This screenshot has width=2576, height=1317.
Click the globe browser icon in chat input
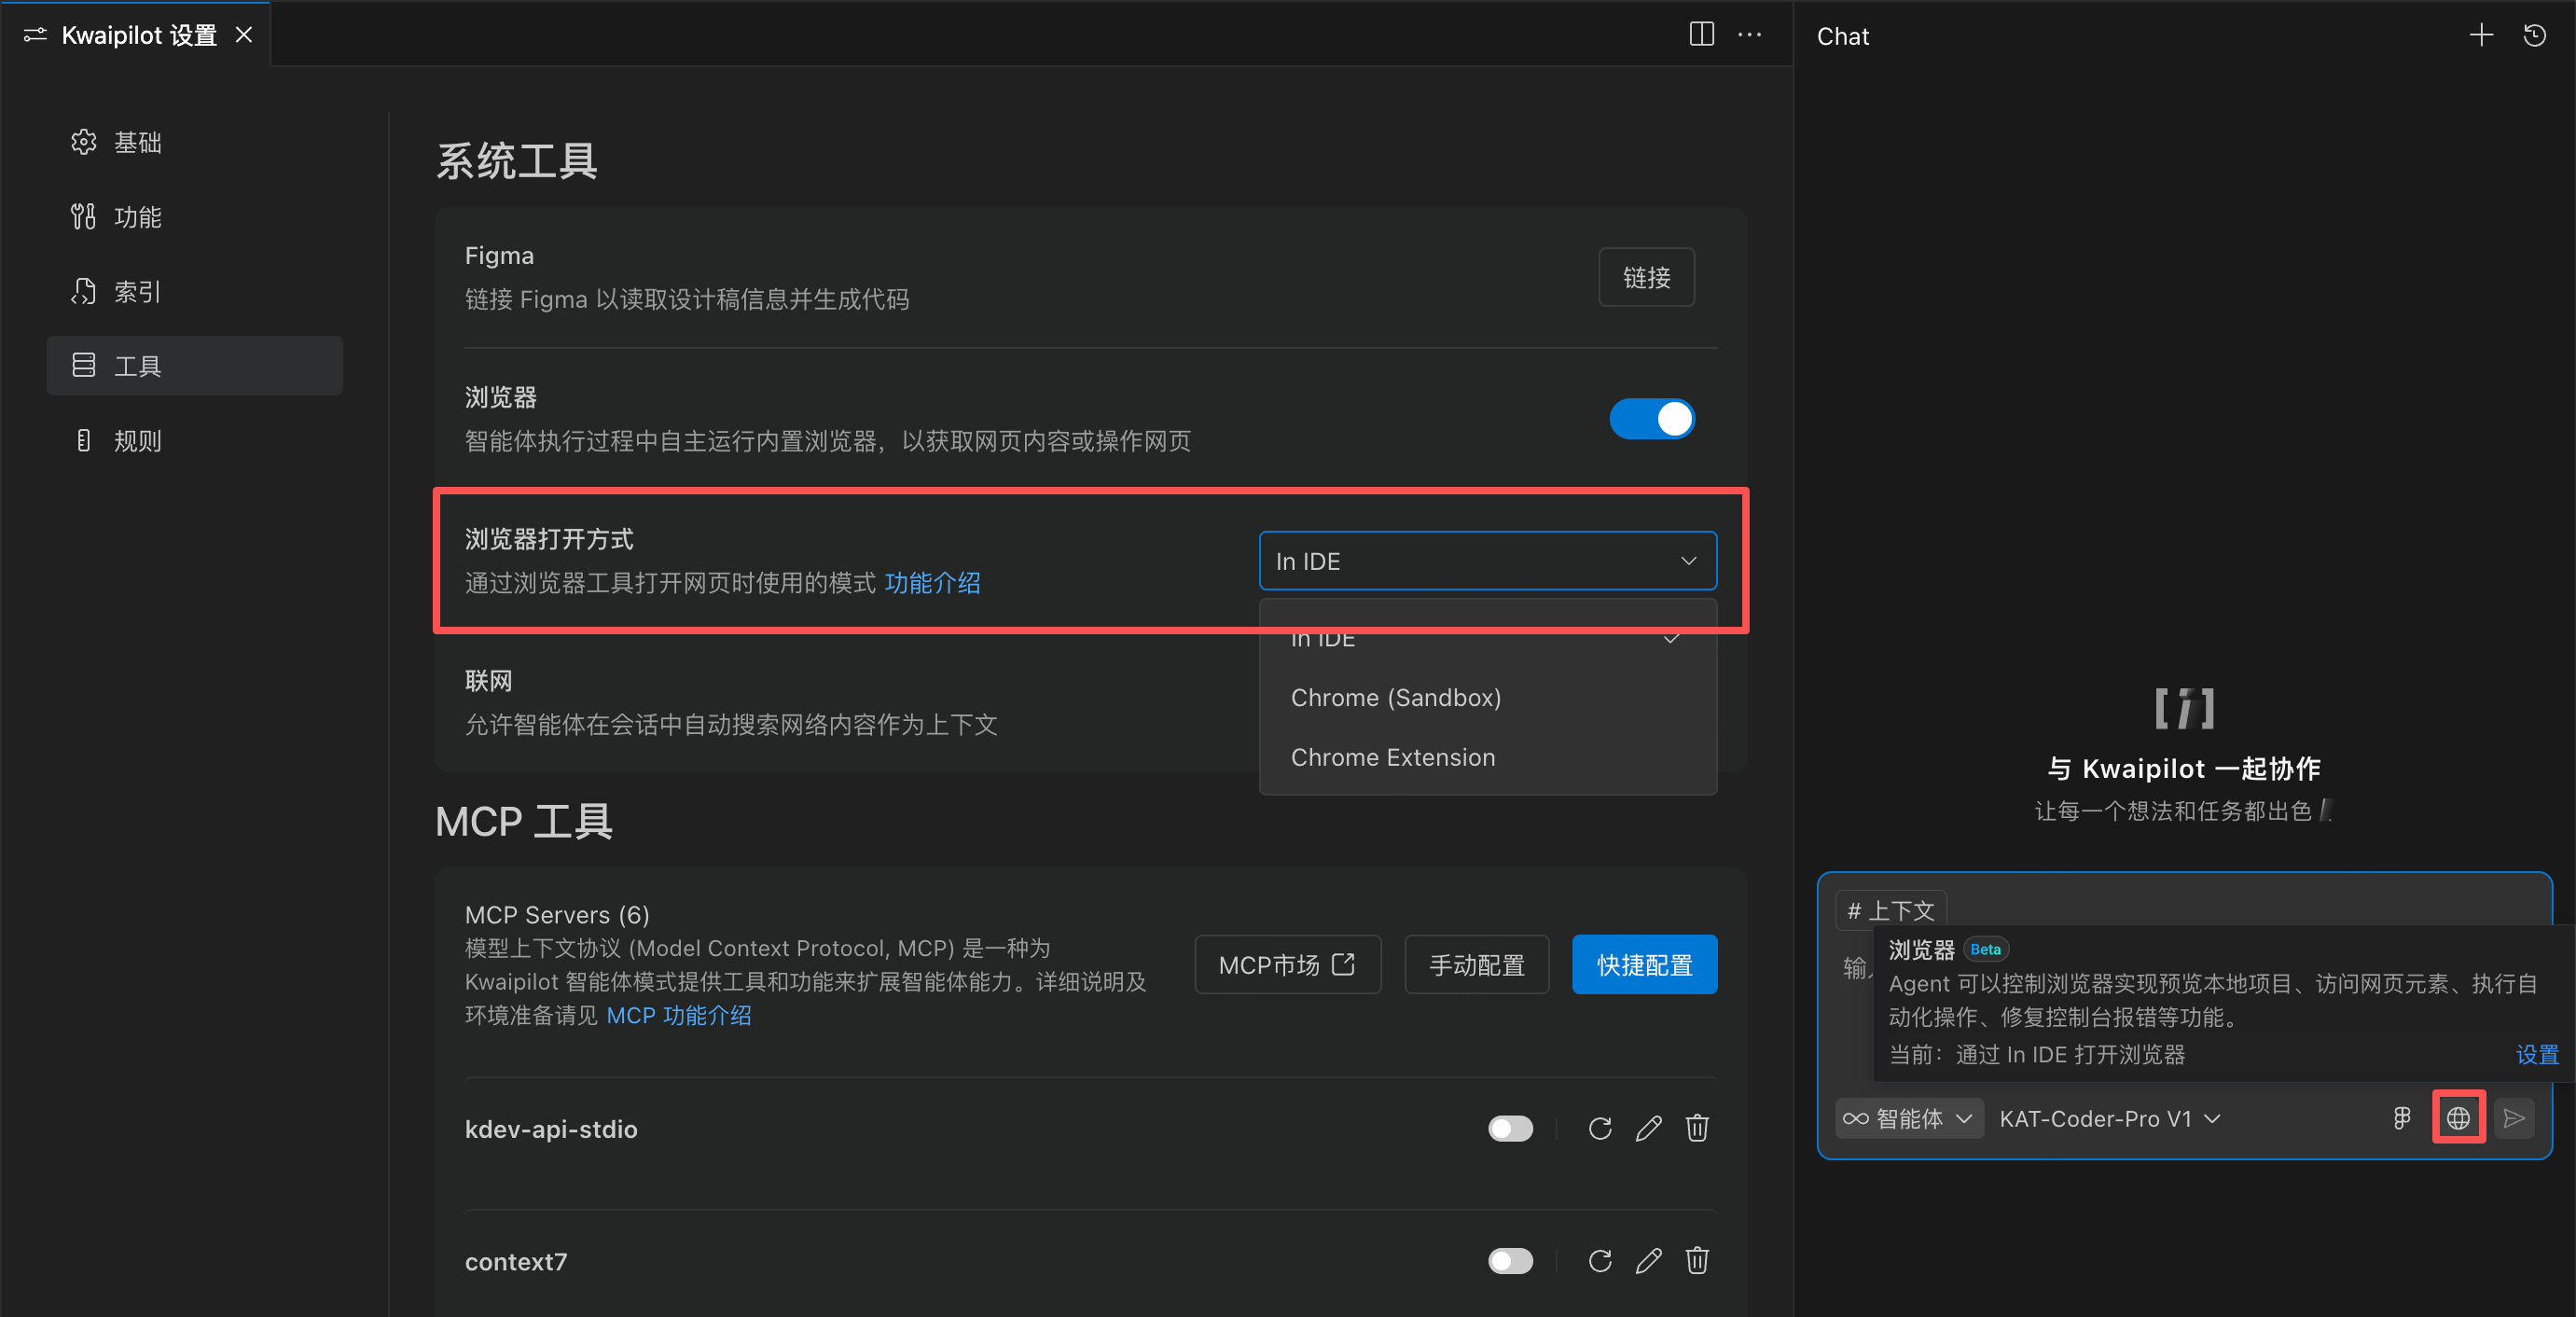click(2459, 1118)
